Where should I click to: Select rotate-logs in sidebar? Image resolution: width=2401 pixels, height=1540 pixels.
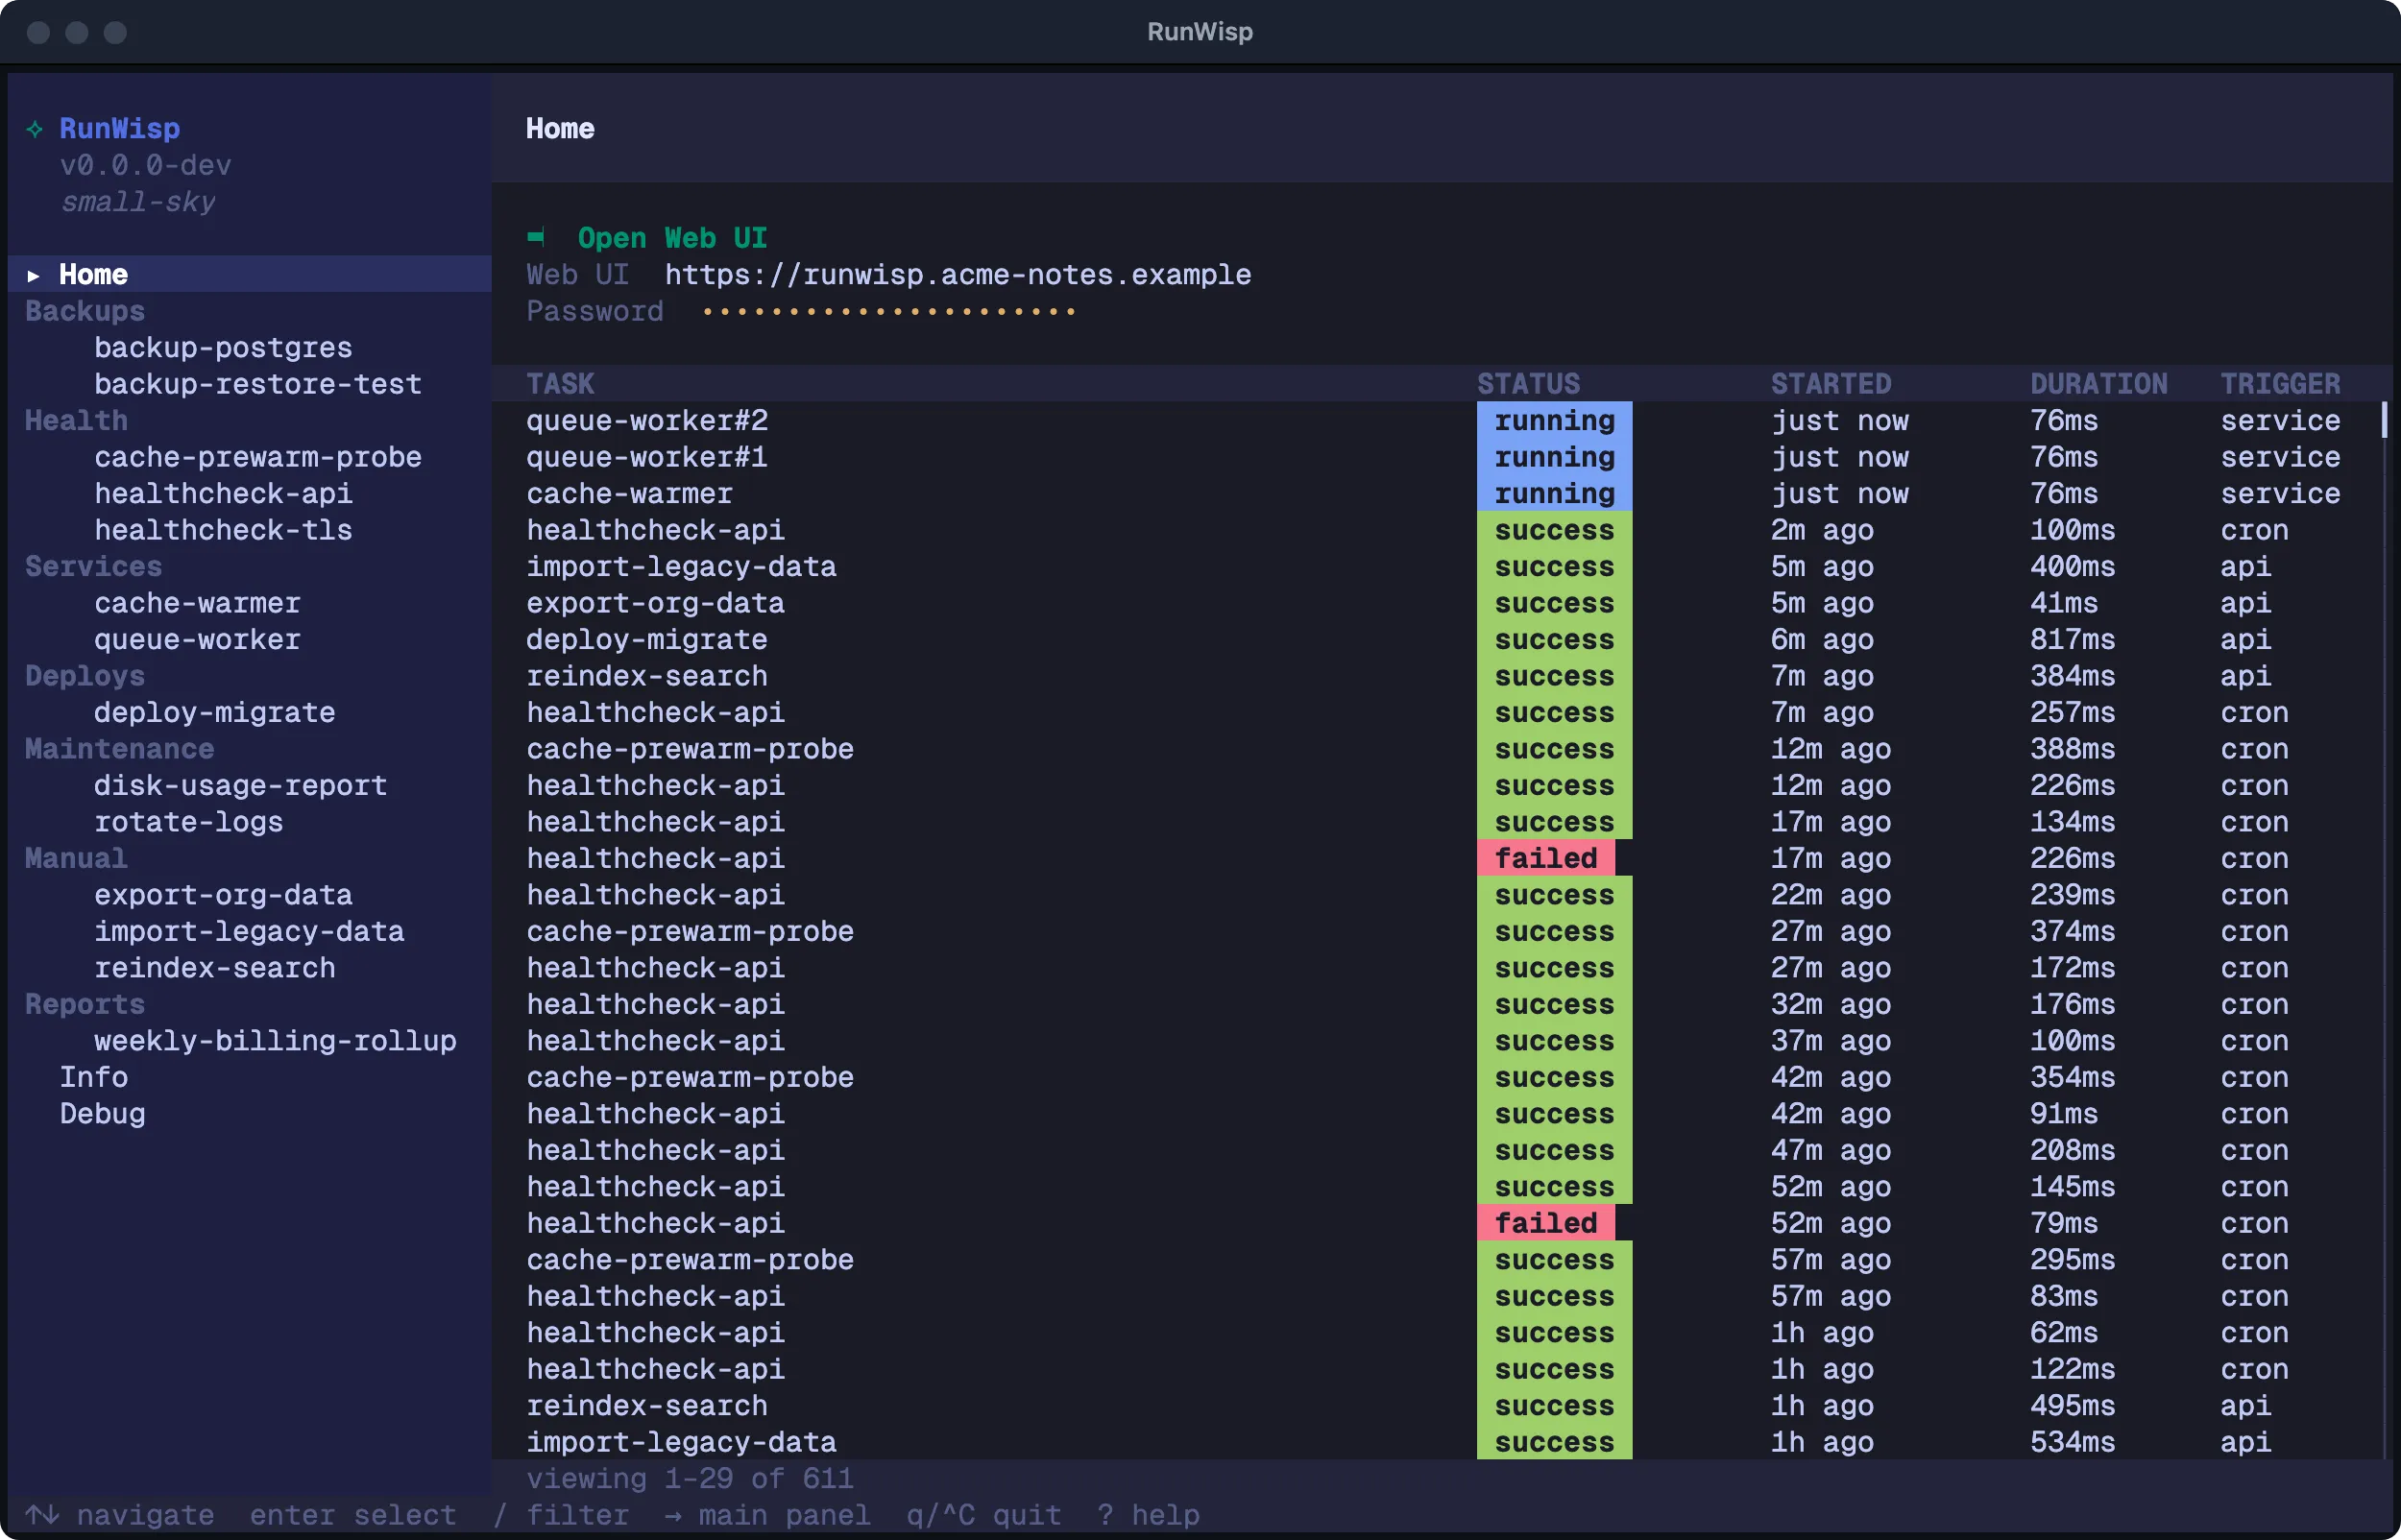point(188,822)
